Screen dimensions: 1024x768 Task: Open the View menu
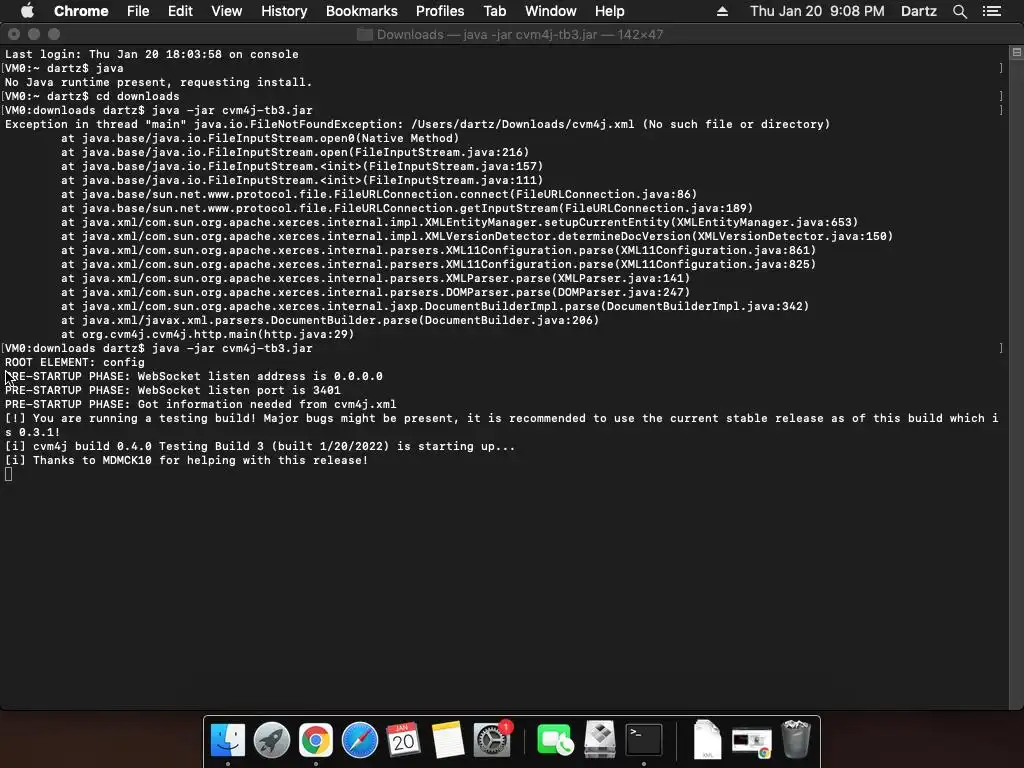pyautogui.click(x=227, y=11)
